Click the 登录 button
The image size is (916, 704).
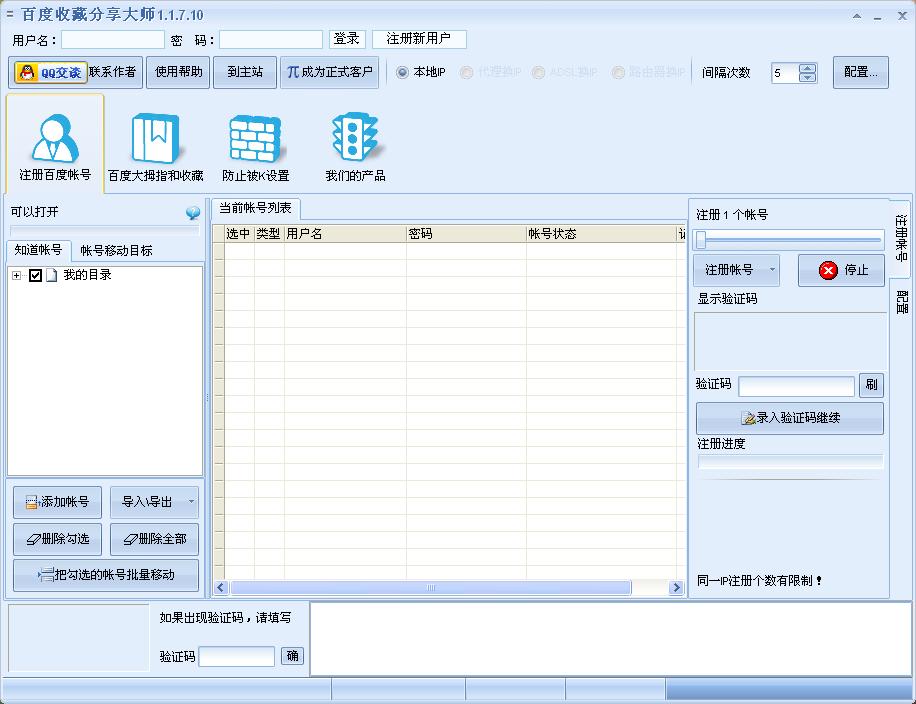pos(347,39)
